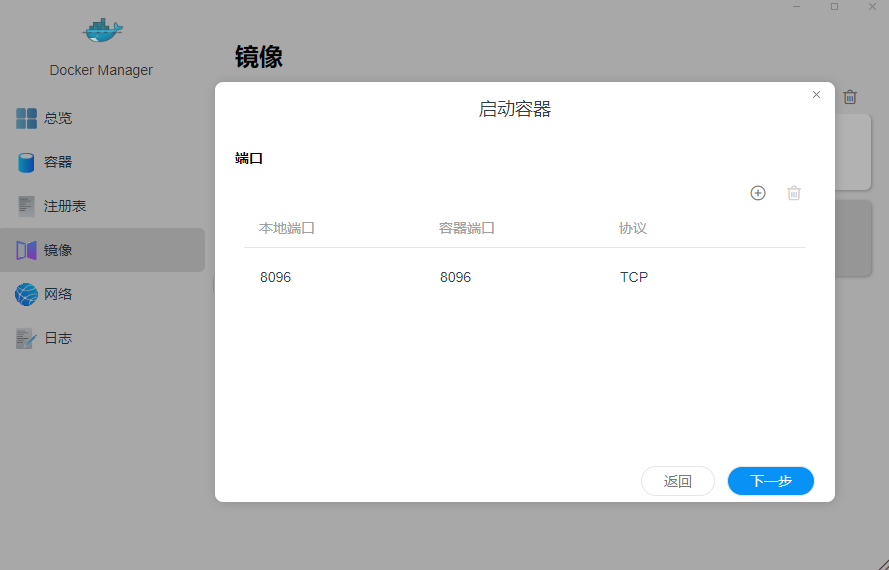Close the 启动容器 dialog
Image resolution: width=889 pixels, height=570 pixels.
click(x=816, y=95)
